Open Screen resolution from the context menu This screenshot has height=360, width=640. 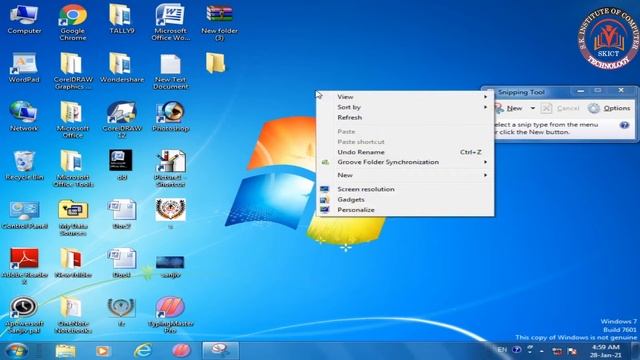[x=404, y=189]
